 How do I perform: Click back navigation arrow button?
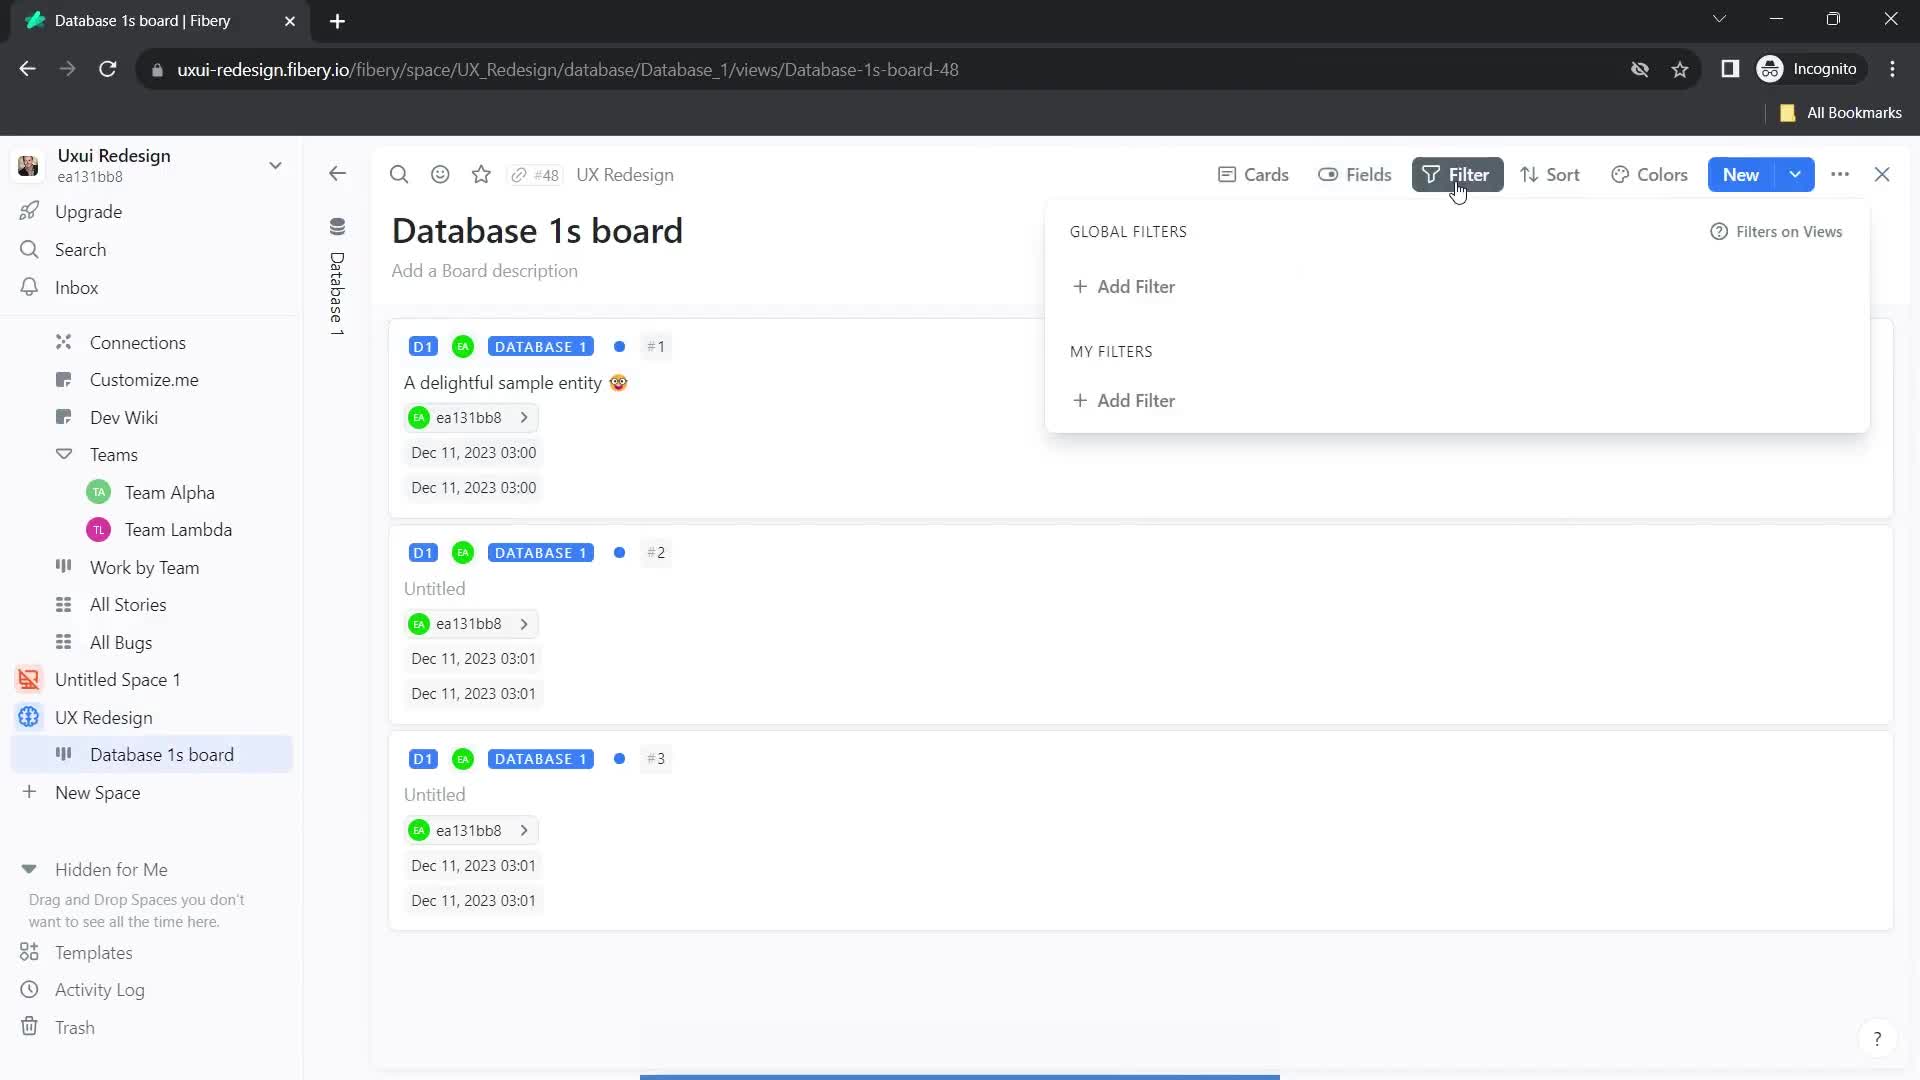338,173
